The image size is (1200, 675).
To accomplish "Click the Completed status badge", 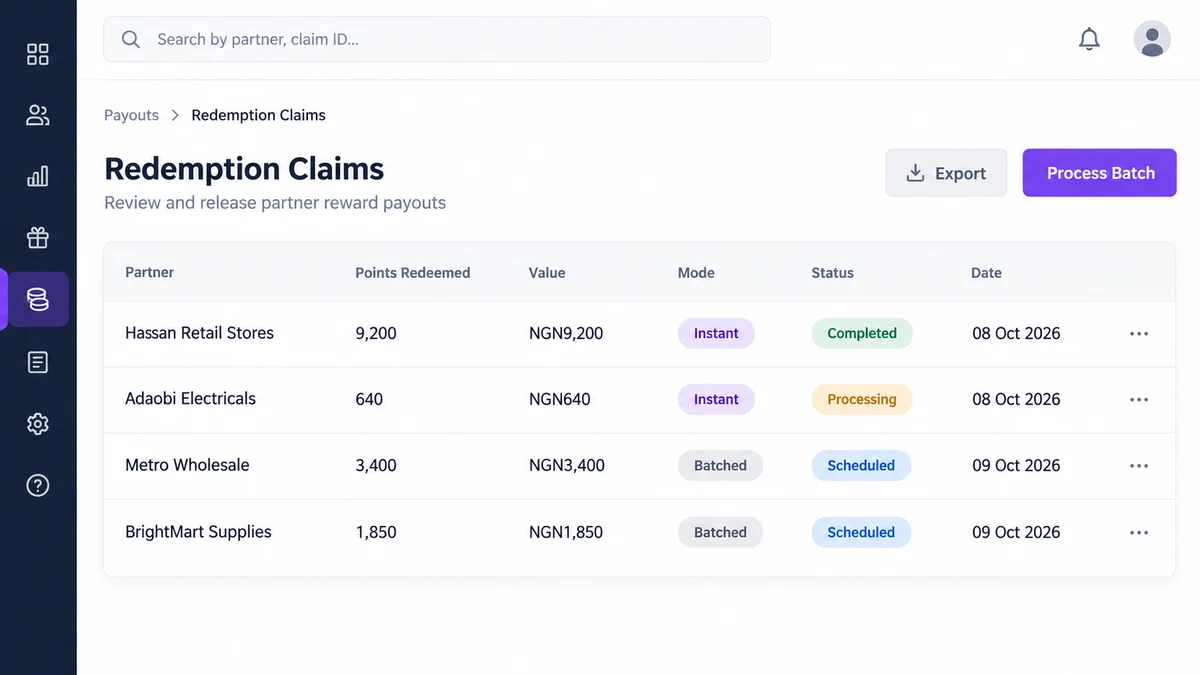I will click(x=862, y=333).
